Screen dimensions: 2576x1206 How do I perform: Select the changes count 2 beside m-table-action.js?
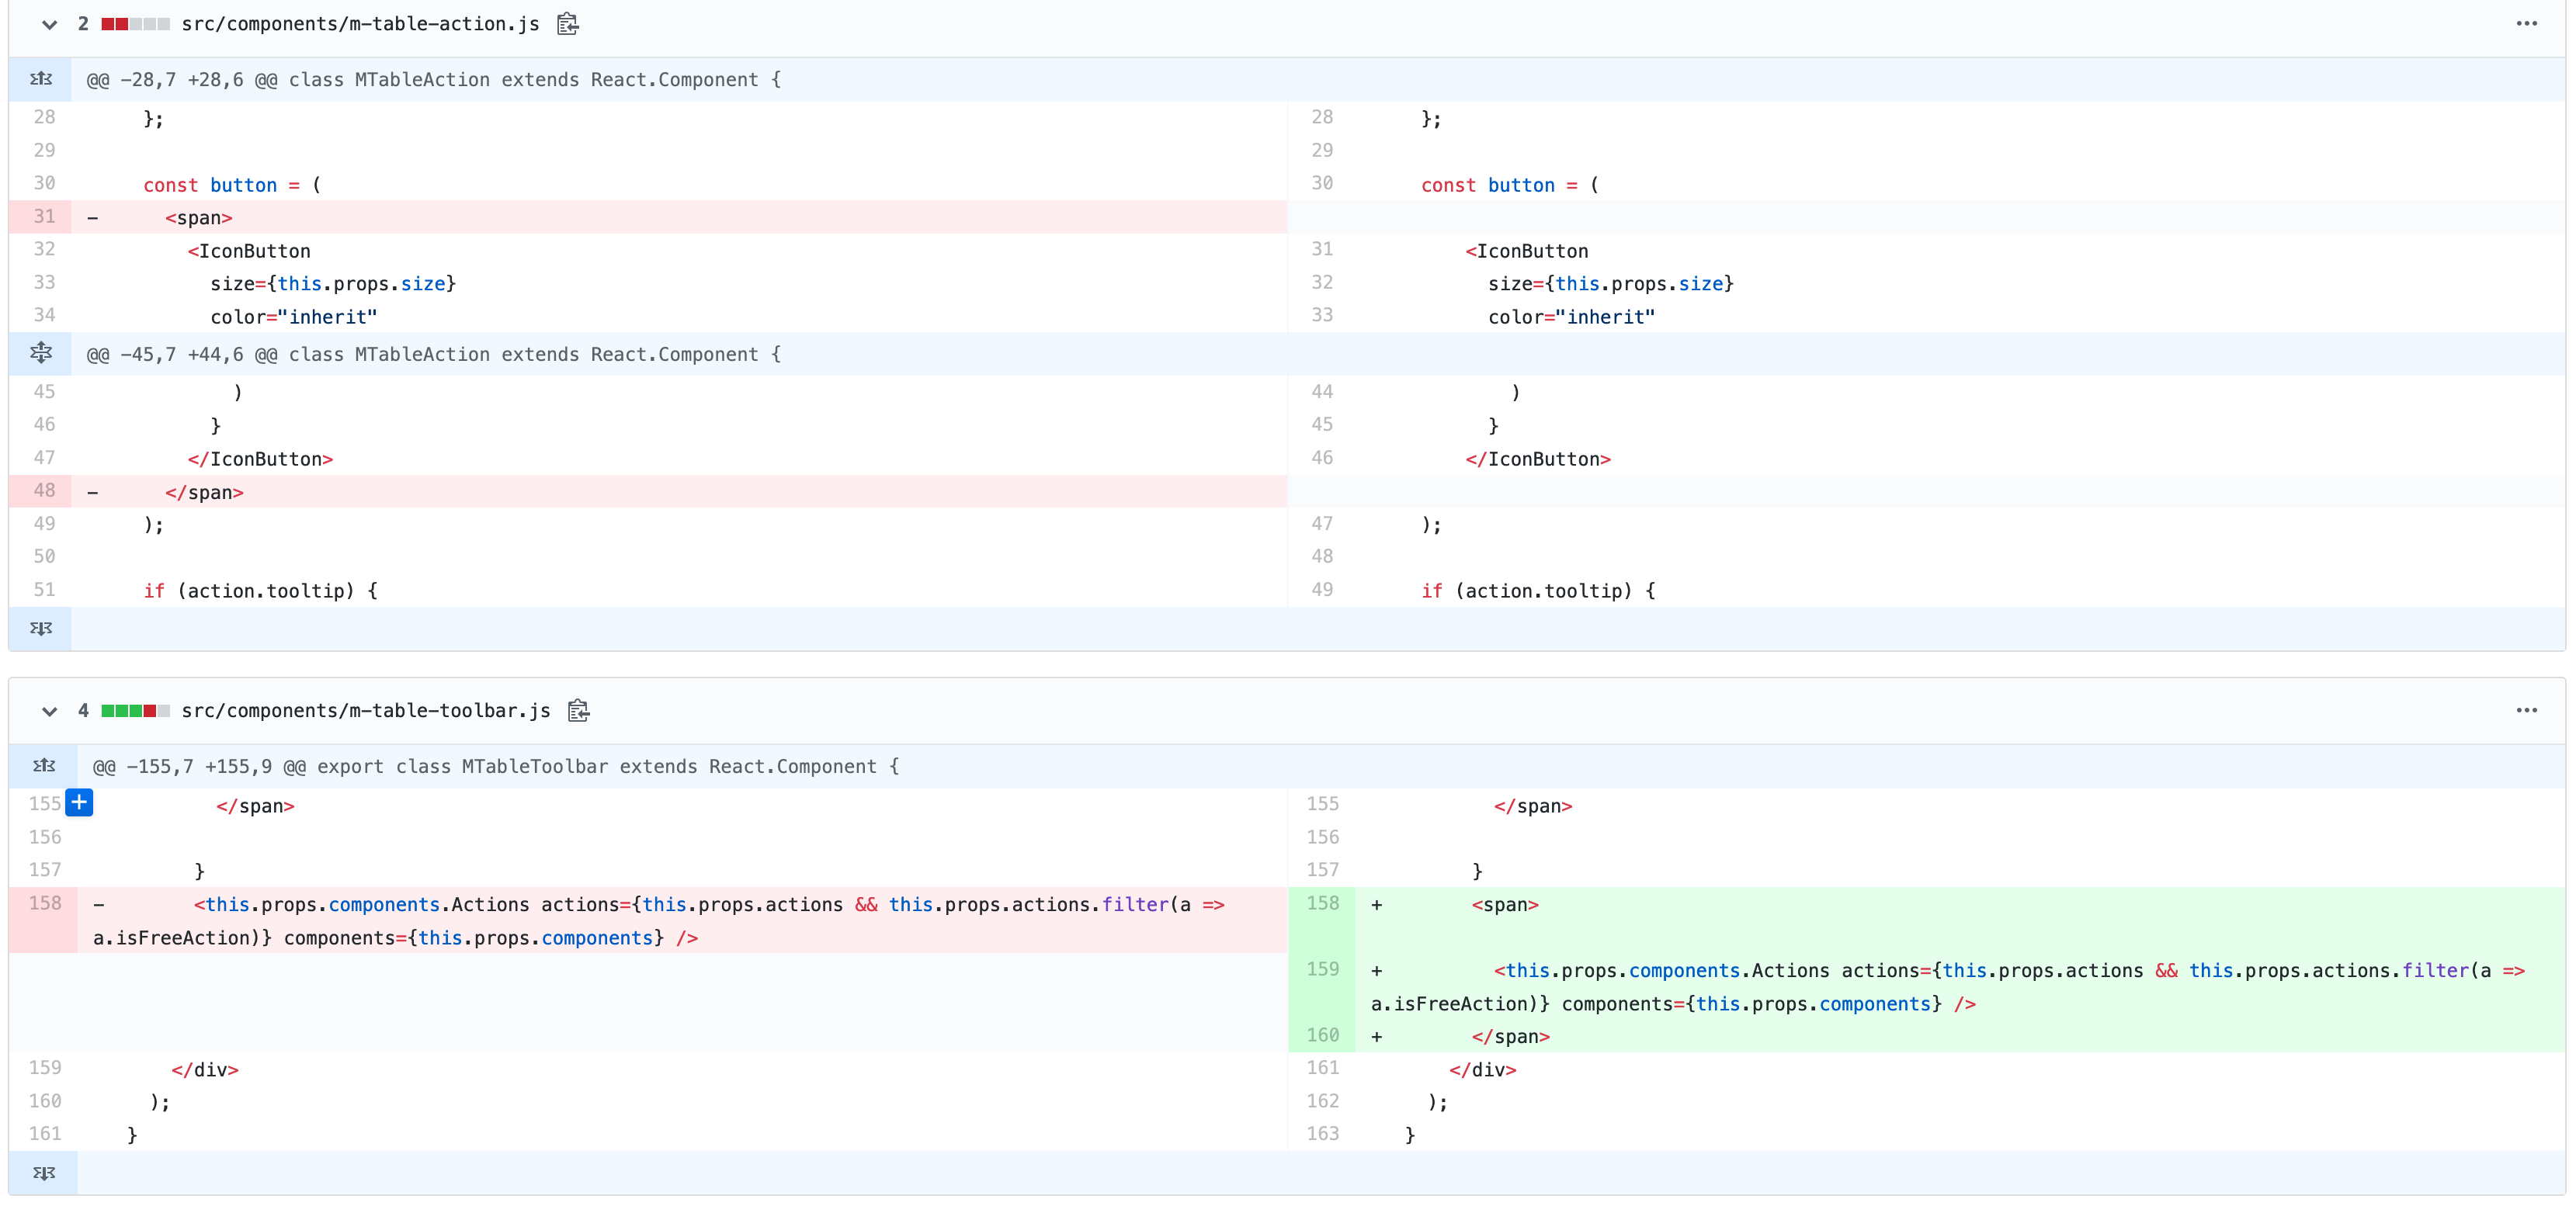coord(83,24)
